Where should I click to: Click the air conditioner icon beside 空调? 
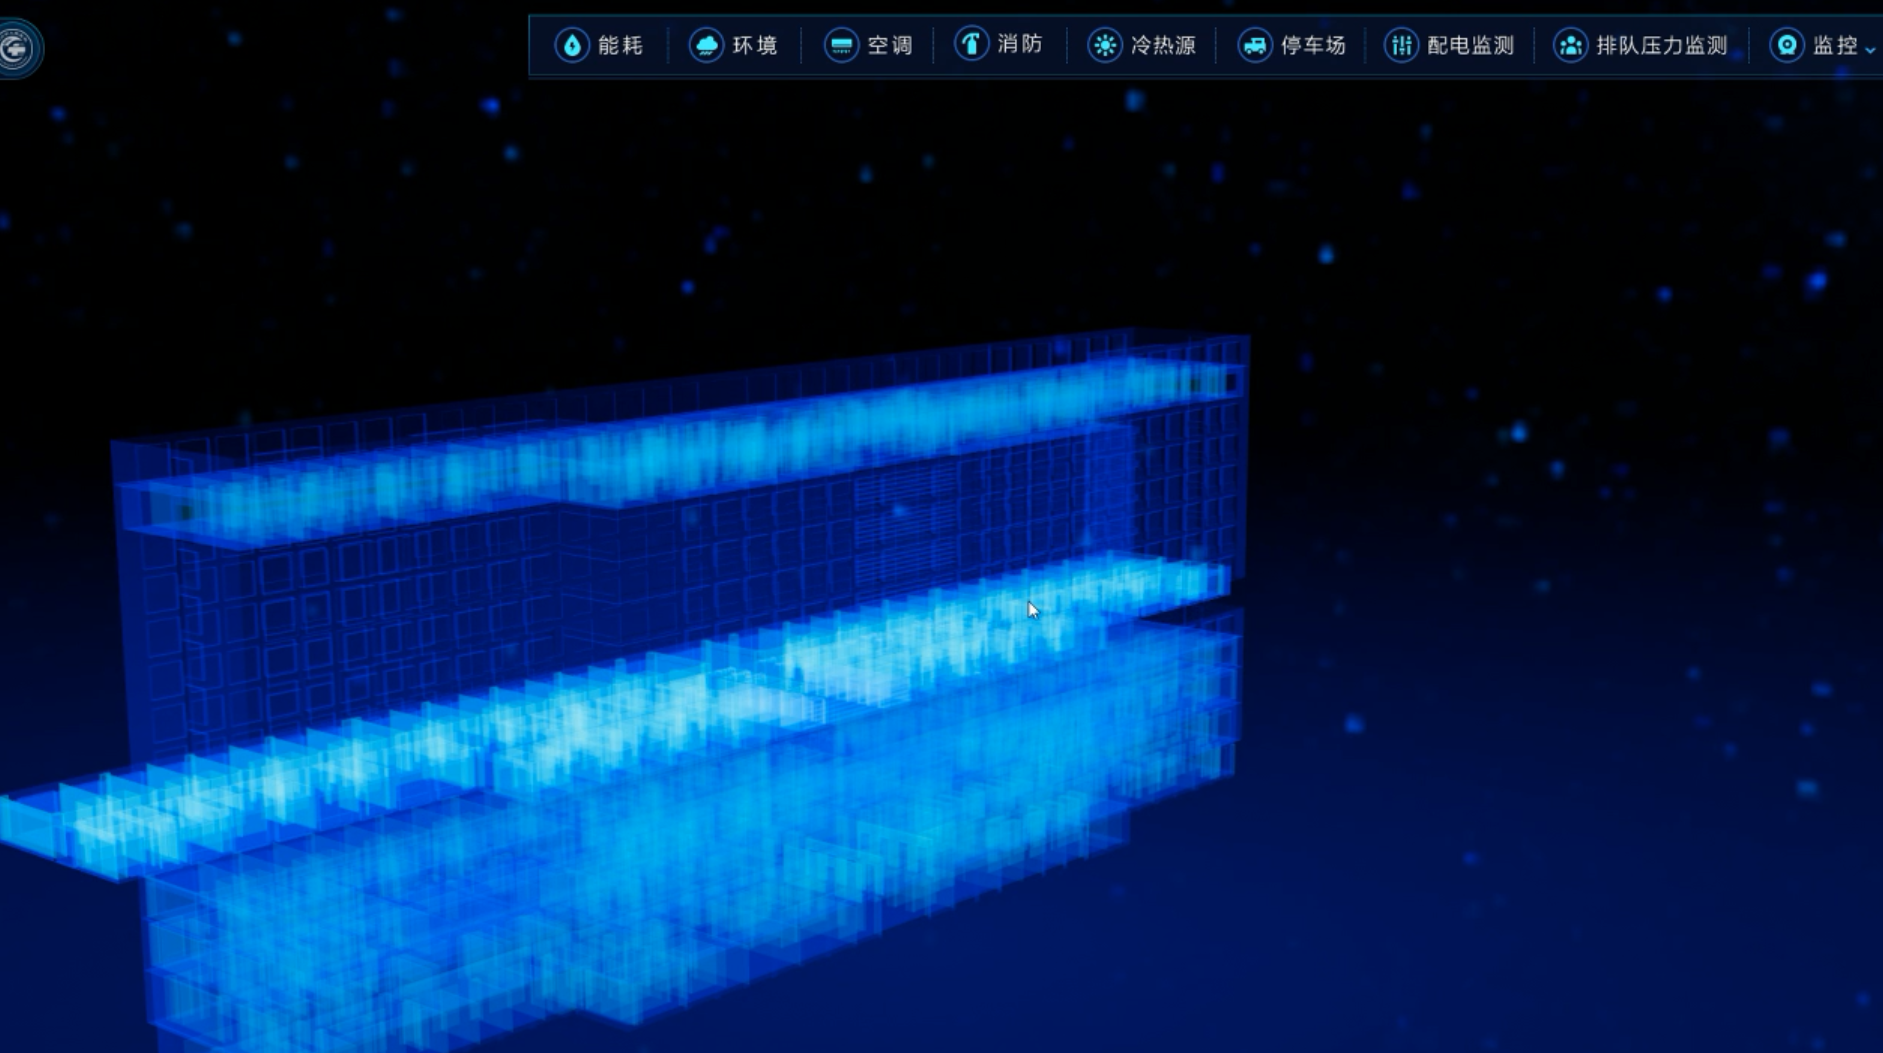(841, 45)
